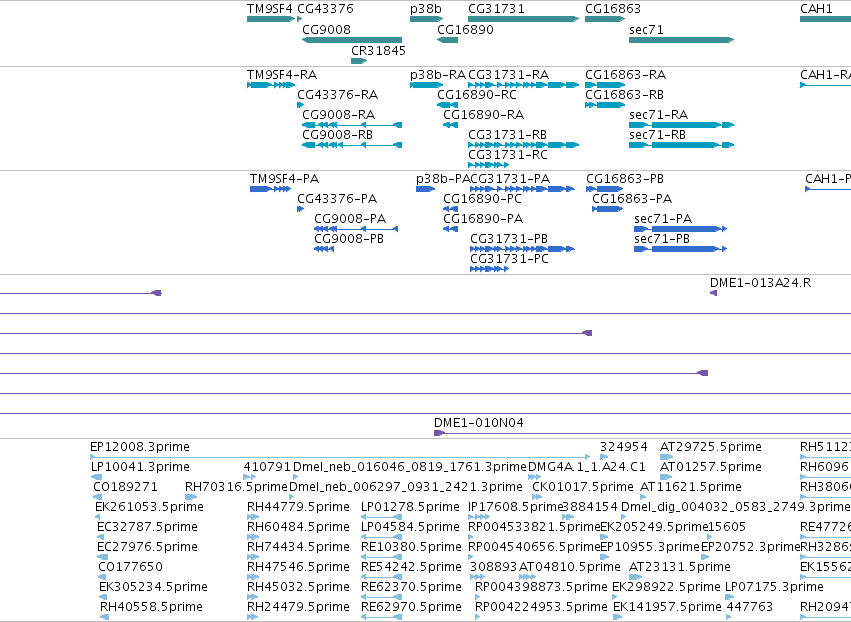851x622 pixels.
Task: Select EST DMG4A.1_1.A24.C1
Action: point(534,477)
